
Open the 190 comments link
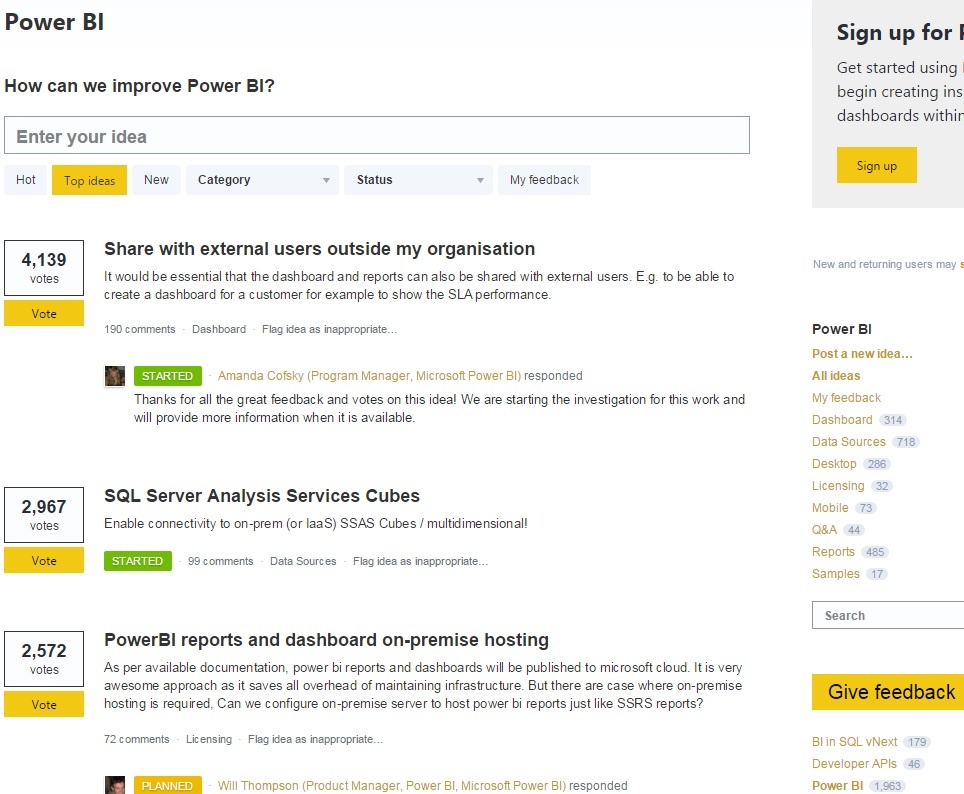[140, 329]
